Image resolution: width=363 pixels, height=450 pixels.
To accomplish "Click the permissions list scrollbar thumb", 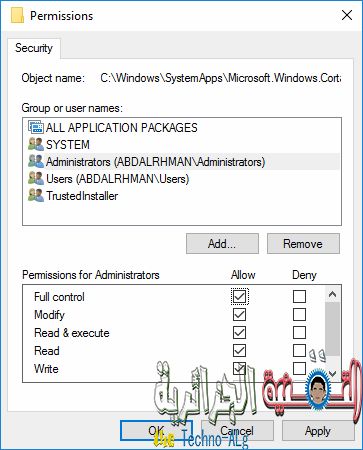I will coord(332,329).
